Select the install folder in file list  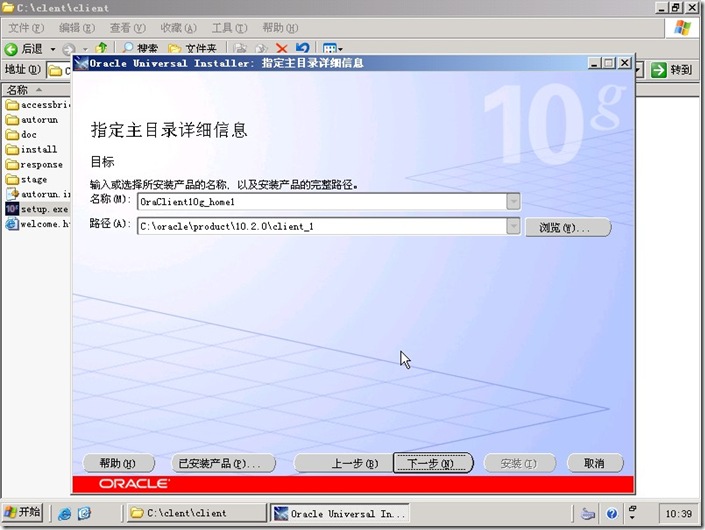(31, 150)
